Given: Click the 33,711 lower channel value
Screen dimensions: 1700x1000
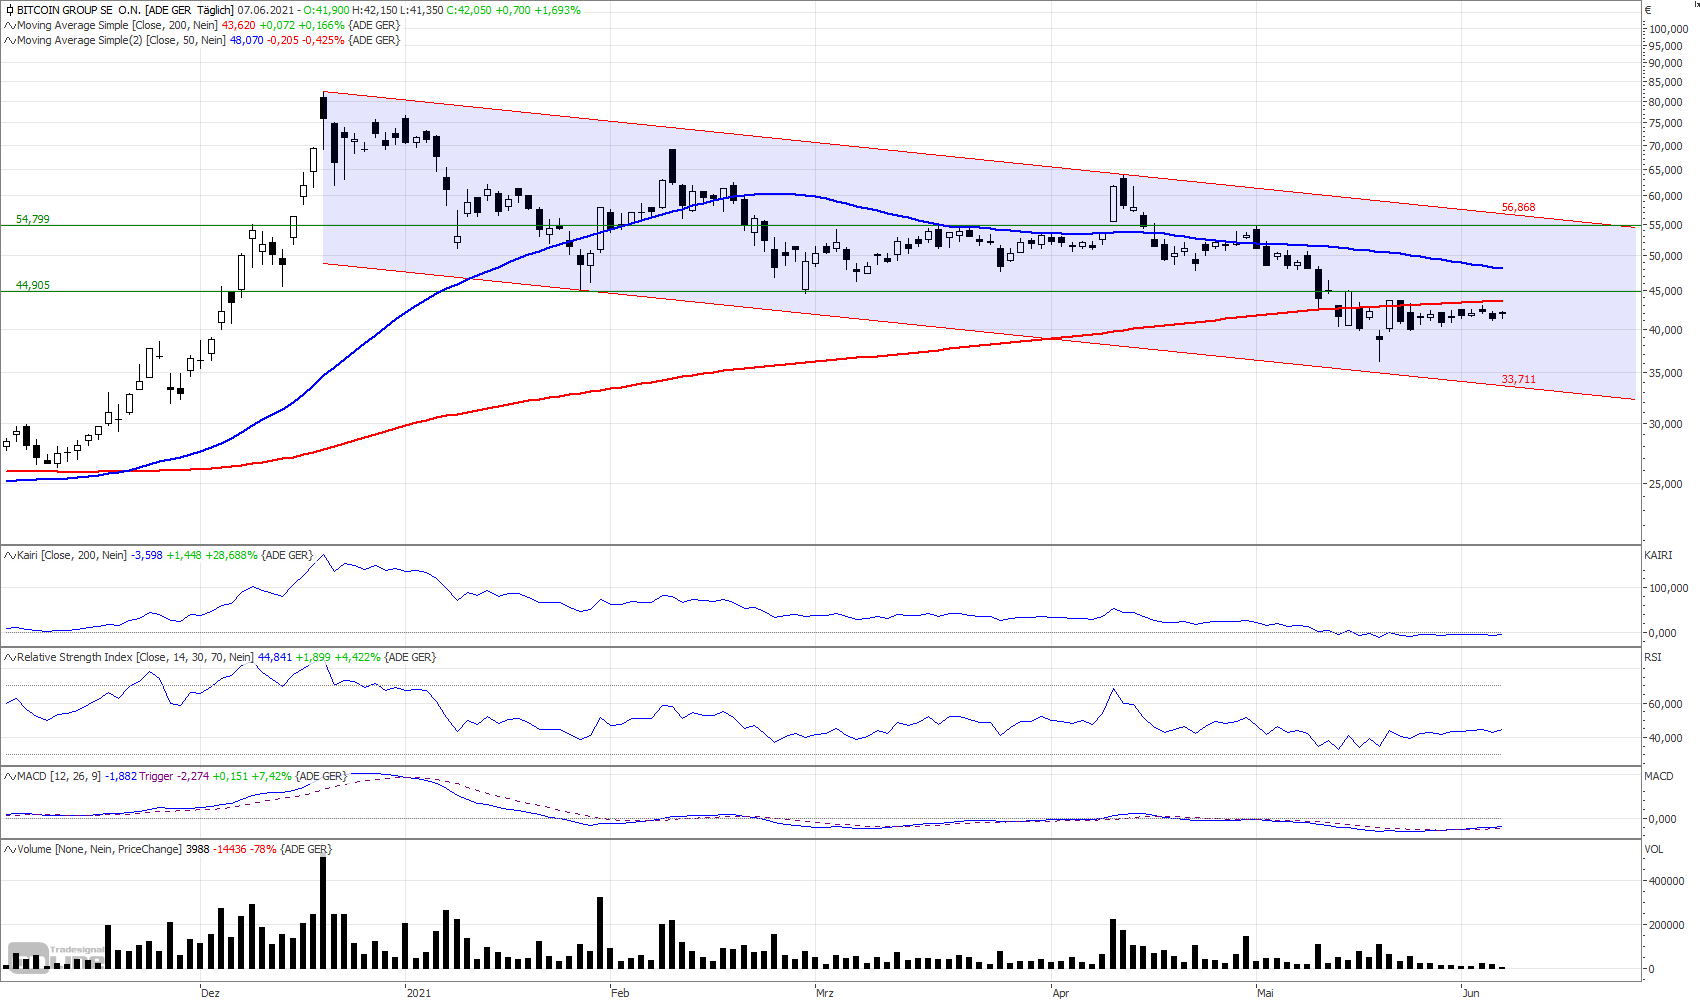Looking at the screenshot, I should point(1518,379).
